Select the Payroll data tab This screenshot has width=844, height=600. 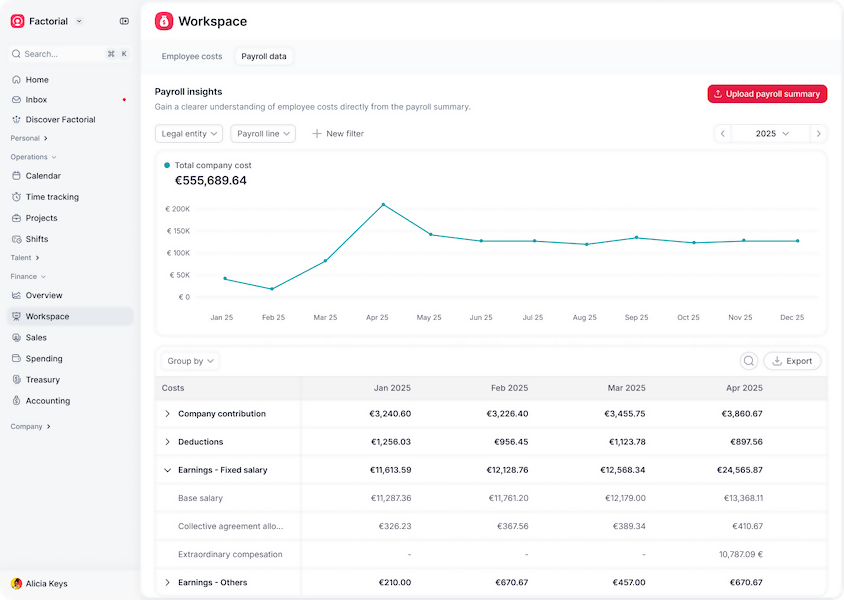264,57
